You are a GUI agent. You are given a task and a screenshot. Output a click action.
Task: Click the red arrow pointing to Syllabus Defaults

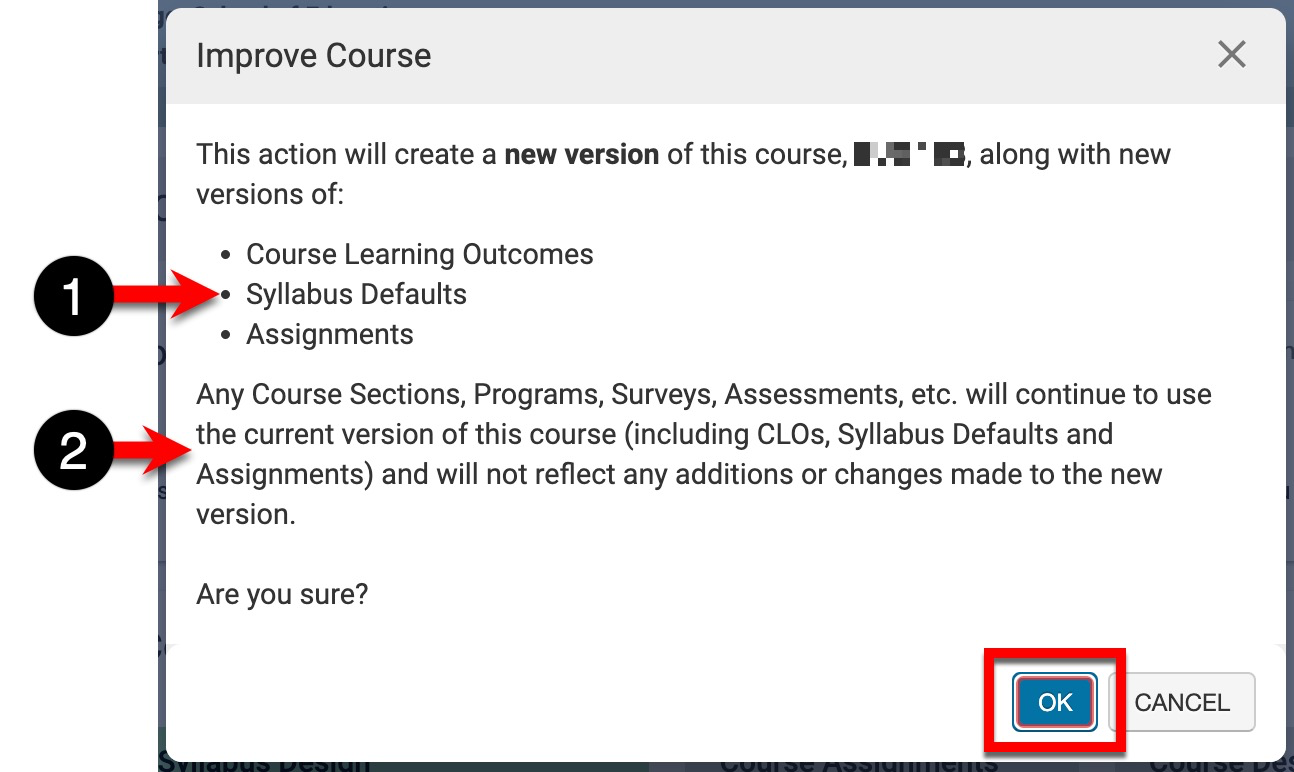pyautogui.click(x=165, y=295)
